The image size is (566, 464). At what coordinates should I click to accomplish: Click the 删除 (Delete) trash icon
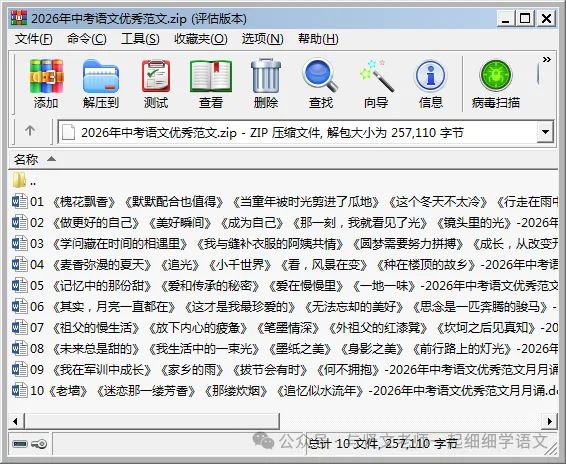click(x=266, y=76)
